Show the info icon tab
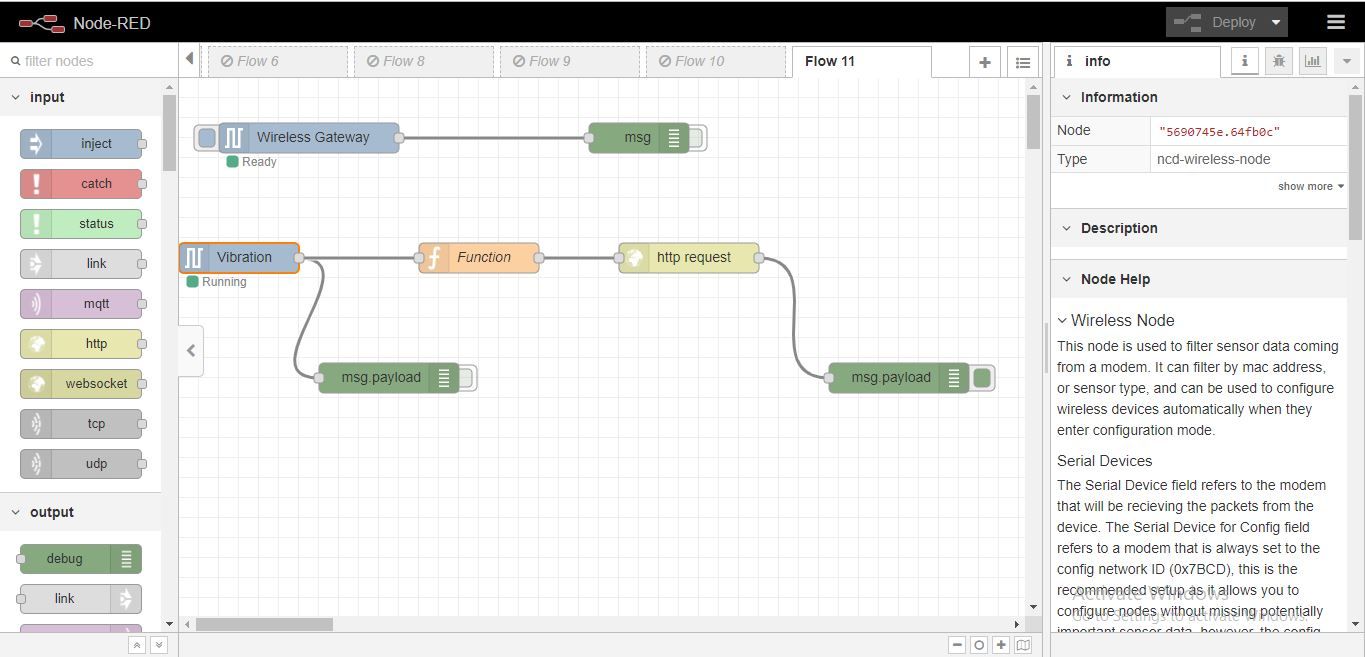Image resolution: width=1365 pixels, height=657 pixels. [1244, 61]
